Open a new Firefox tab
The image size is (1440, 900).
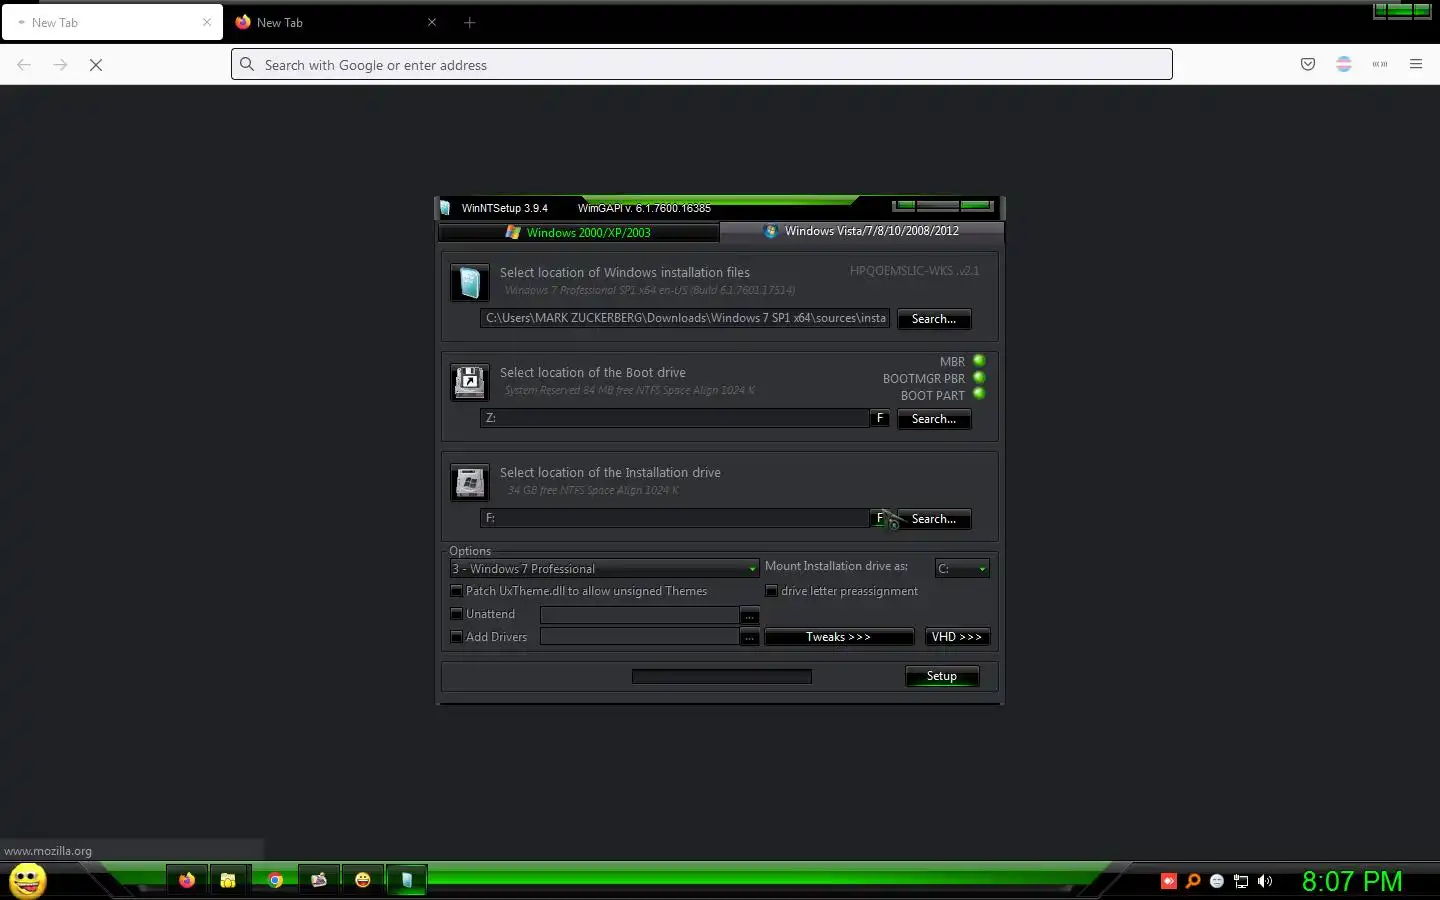click(x=469, y=22)
